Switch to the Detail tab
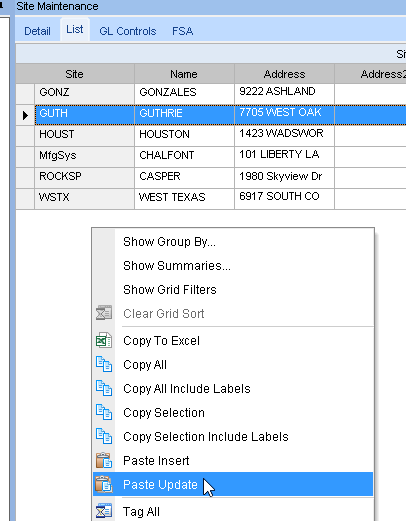The image size is (406, 521). click(37, 31)
